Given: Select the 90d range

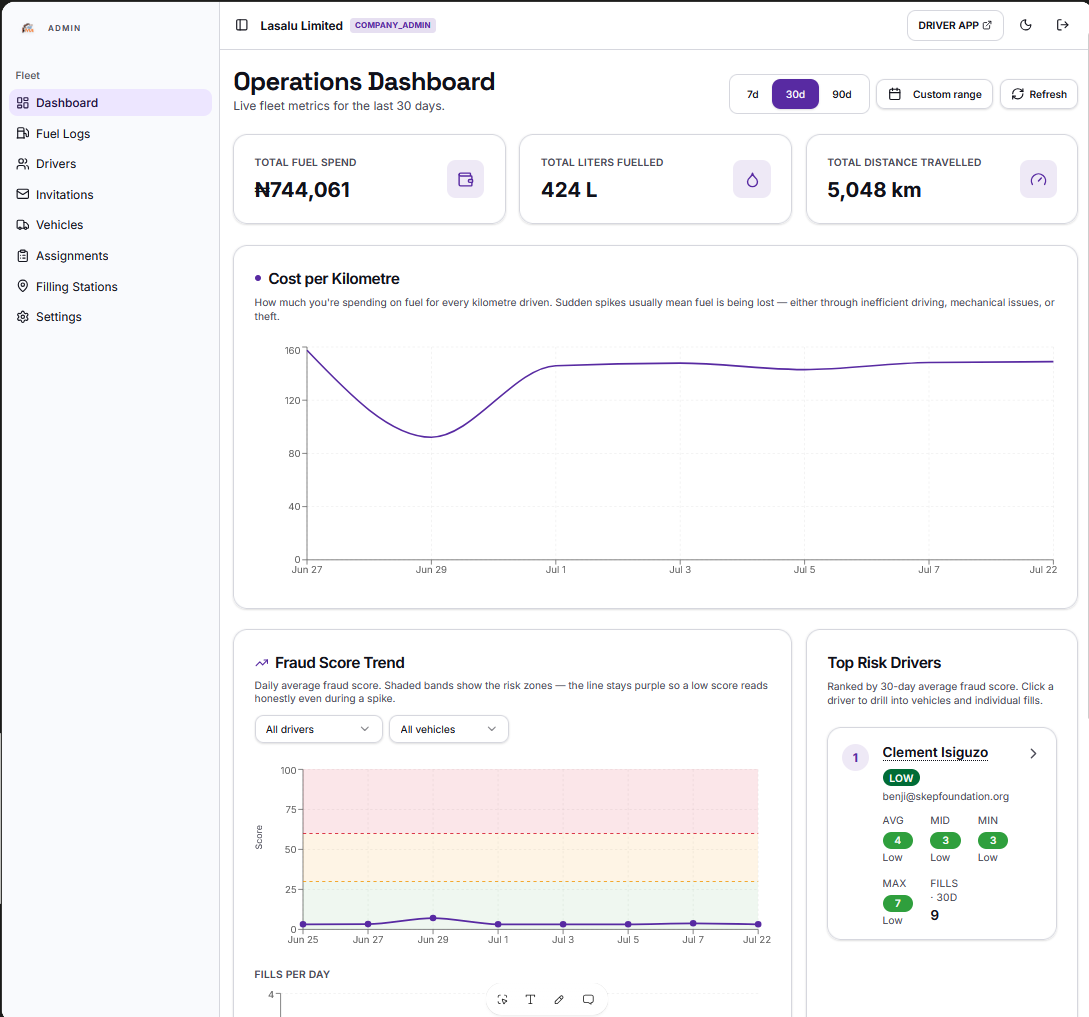Looking at the screenshot, I should tap(842, 94).
